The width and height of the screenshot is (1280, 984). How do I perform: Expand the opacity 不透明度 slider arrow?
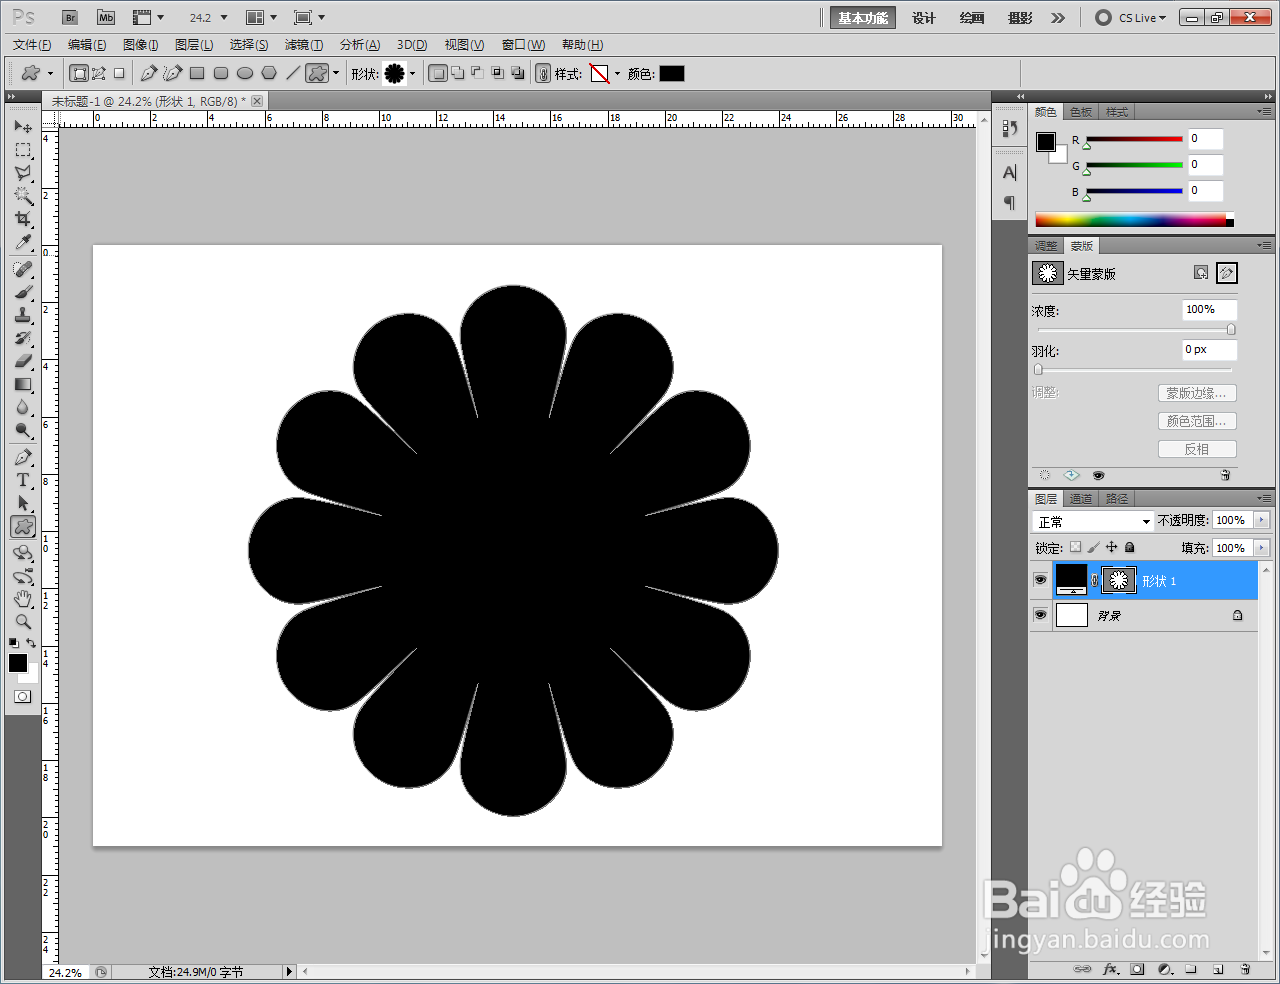[1261, 520]
